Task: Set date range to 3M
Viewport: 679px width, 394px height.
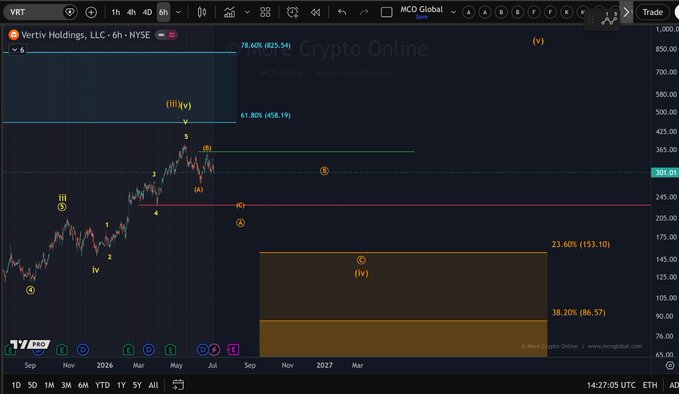Action: point(66,385)
